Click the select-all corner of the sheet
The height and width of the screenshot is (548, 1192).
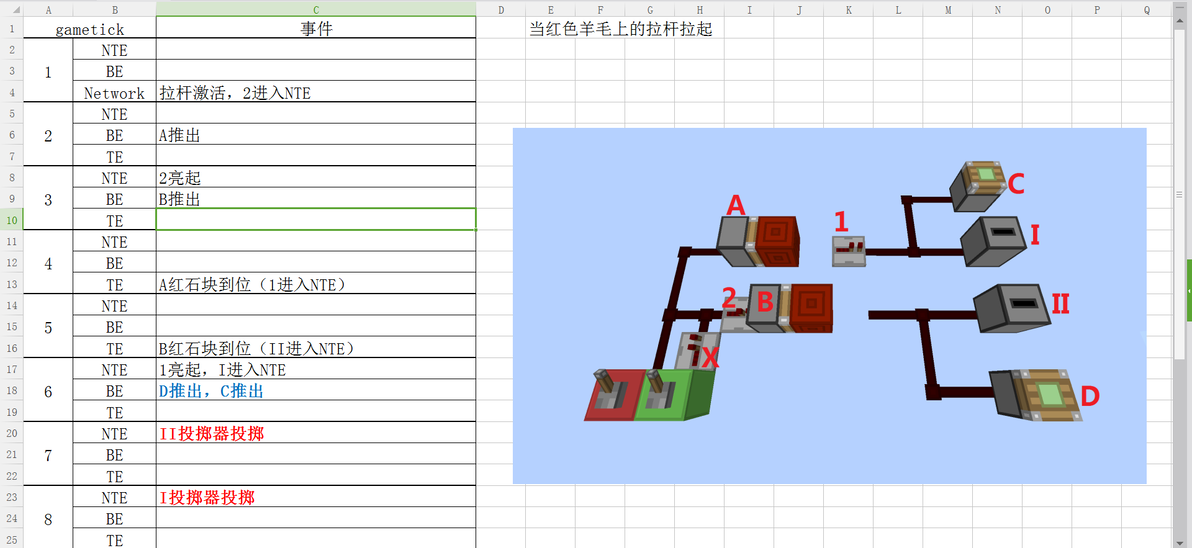pyautogui.click(x=11, y=10)
